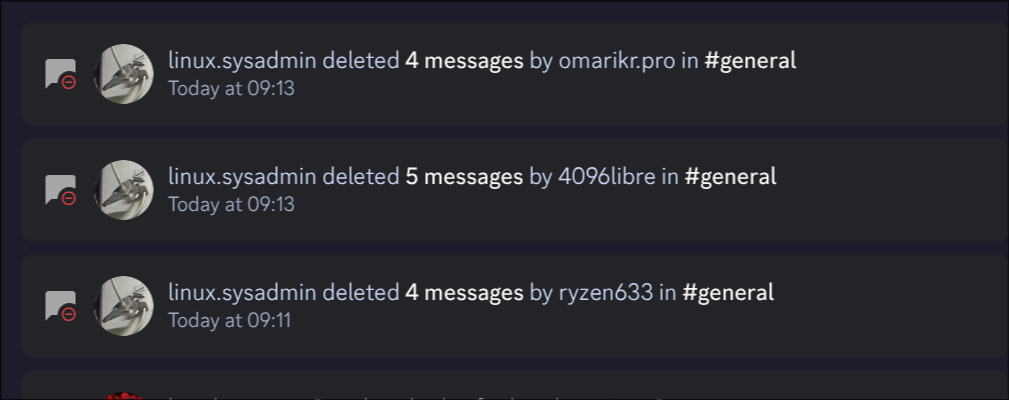Click linux.sysadmin avatar in ryzen633 entry
Image resolution: width=1009 pixels, height=400 pixels.
tap(123, 306)
